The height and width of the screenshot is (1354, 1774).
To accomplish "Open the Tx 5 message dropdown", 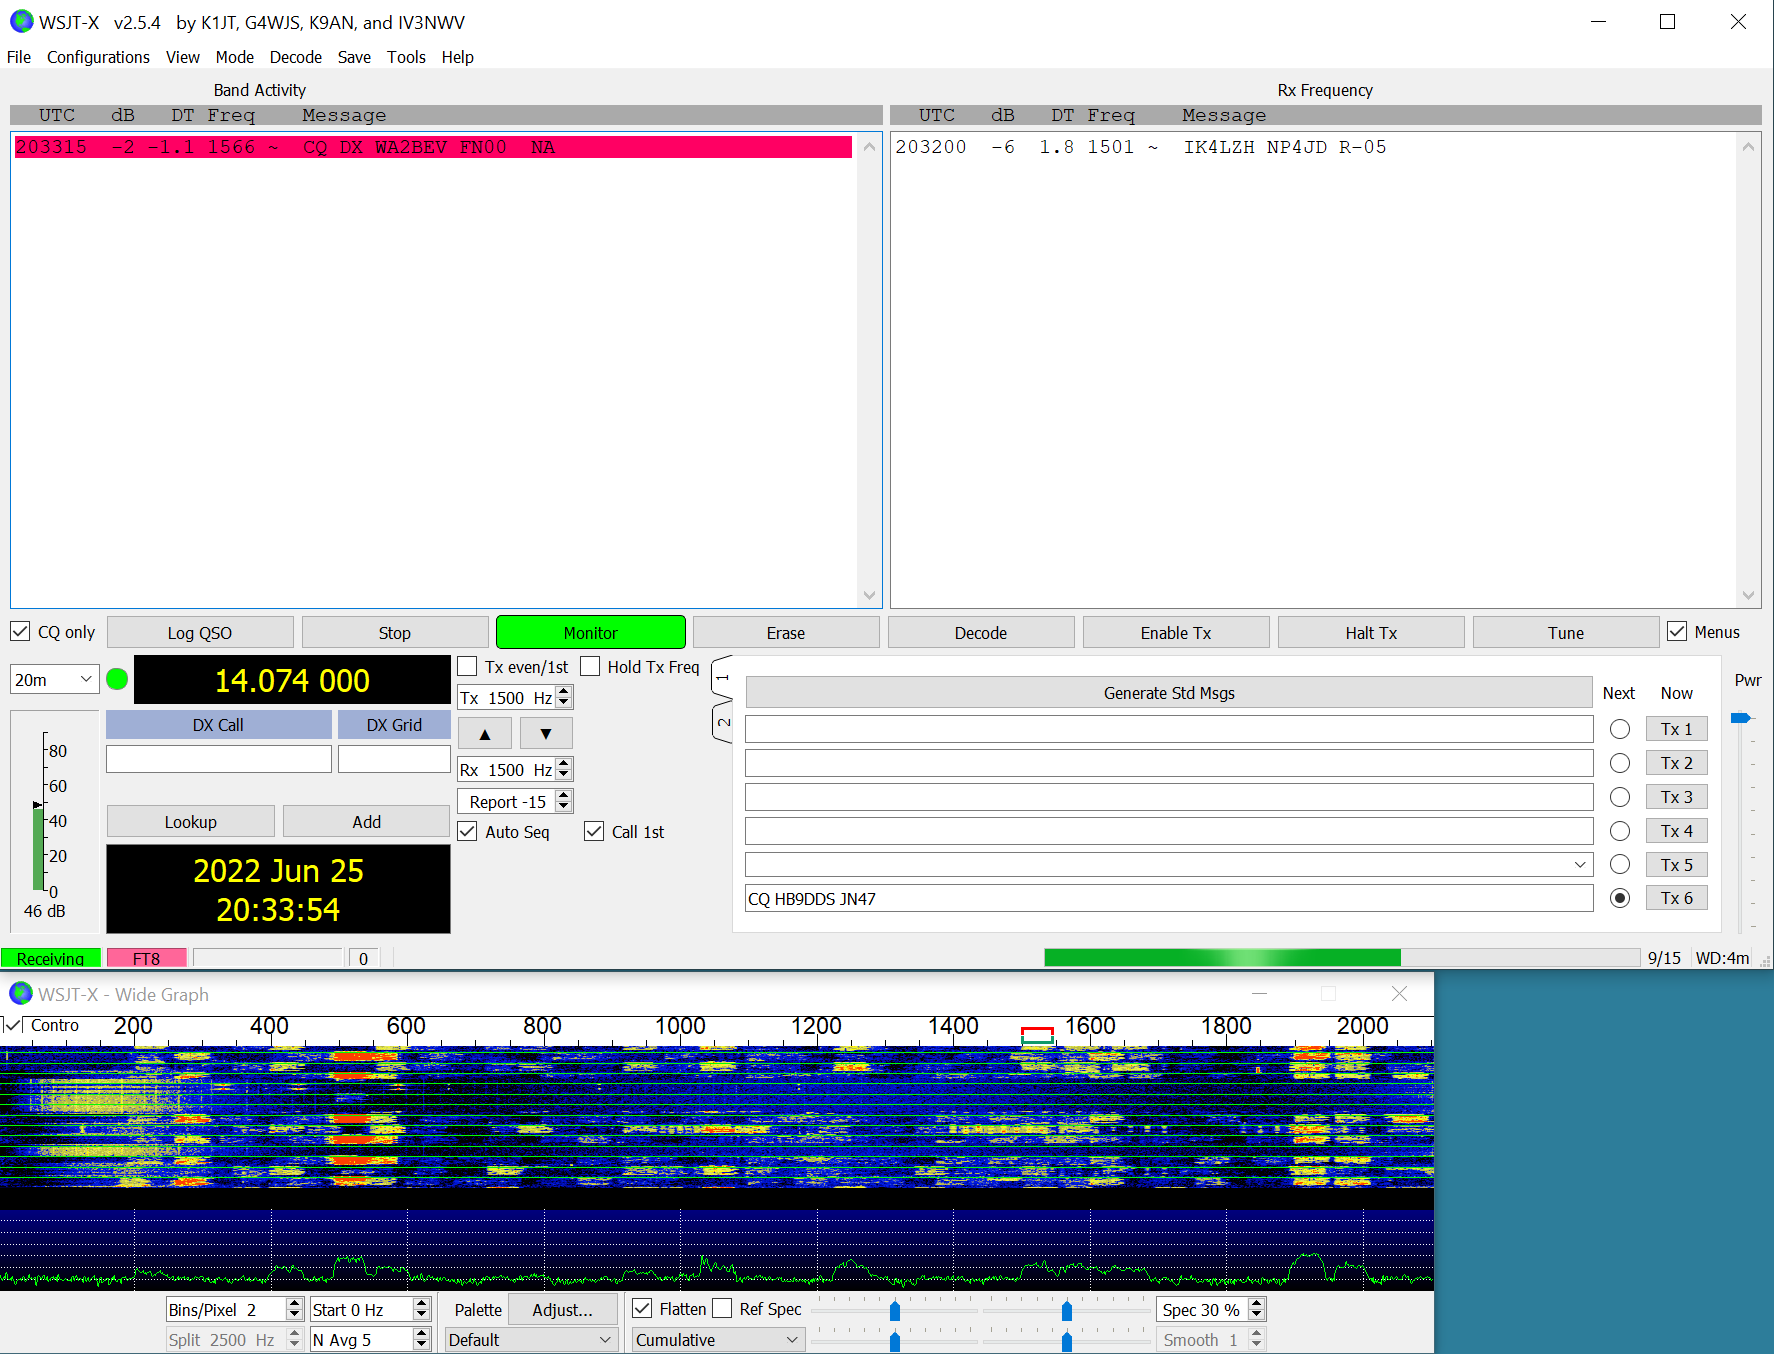I will coord(1580,864).
